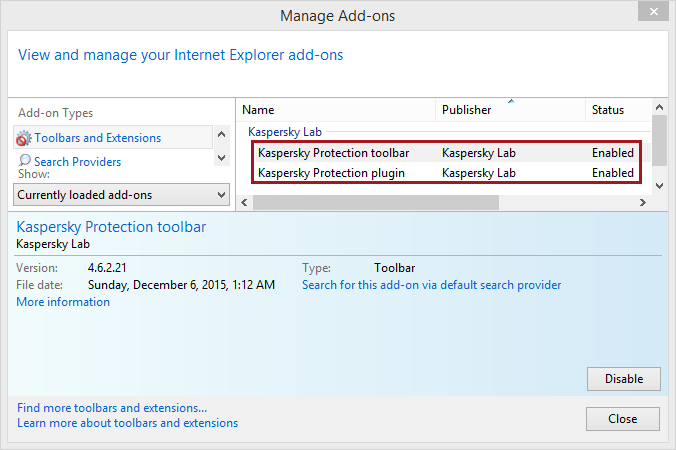Click Enabled status of Kaspersky Protection plugin
The width and height of the screenshot is (676, 450).
click(613, 173)
